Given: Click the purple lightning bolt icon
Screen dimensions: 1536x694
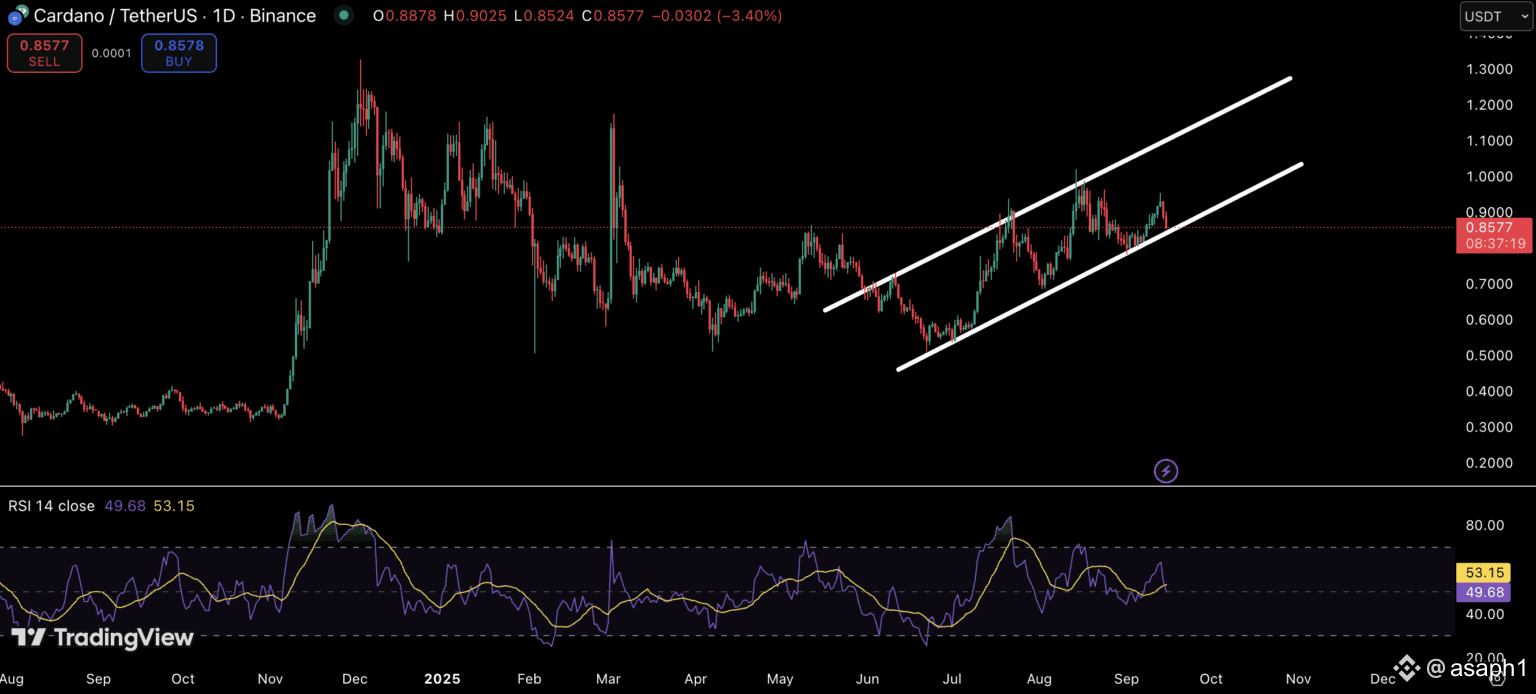Looking at the screenshot, I should (1166, 471).
